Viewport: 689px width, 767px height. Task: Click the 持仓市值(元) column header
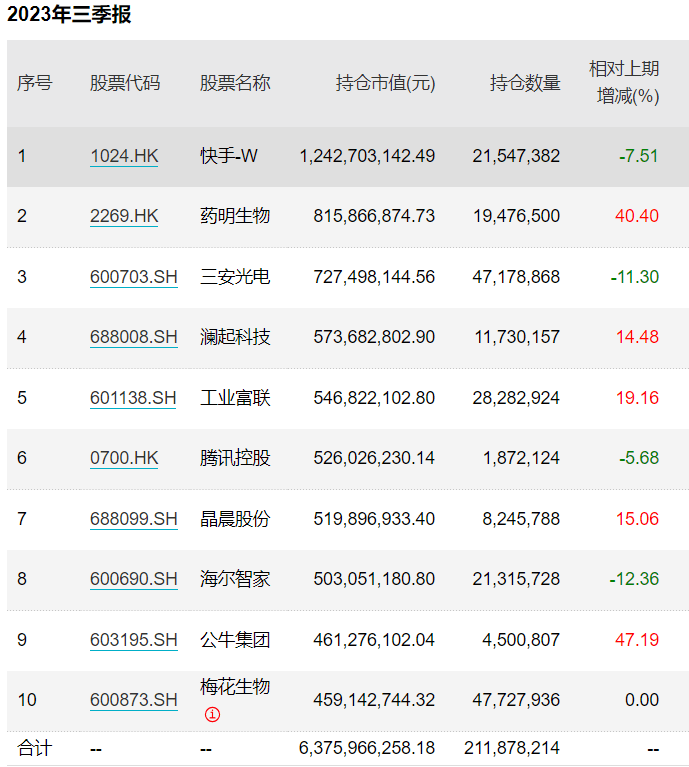point(385,83)
